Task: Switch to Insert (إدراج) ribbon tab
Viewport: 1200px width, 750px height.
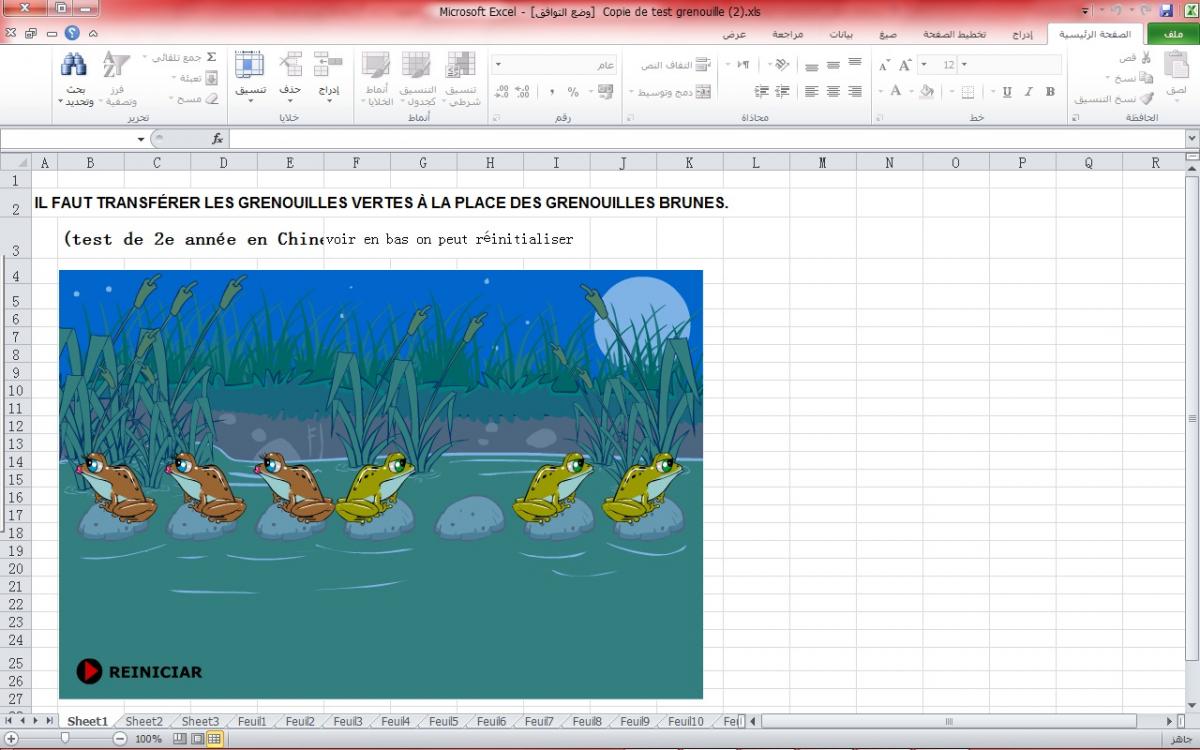Action: [1022, 34]
